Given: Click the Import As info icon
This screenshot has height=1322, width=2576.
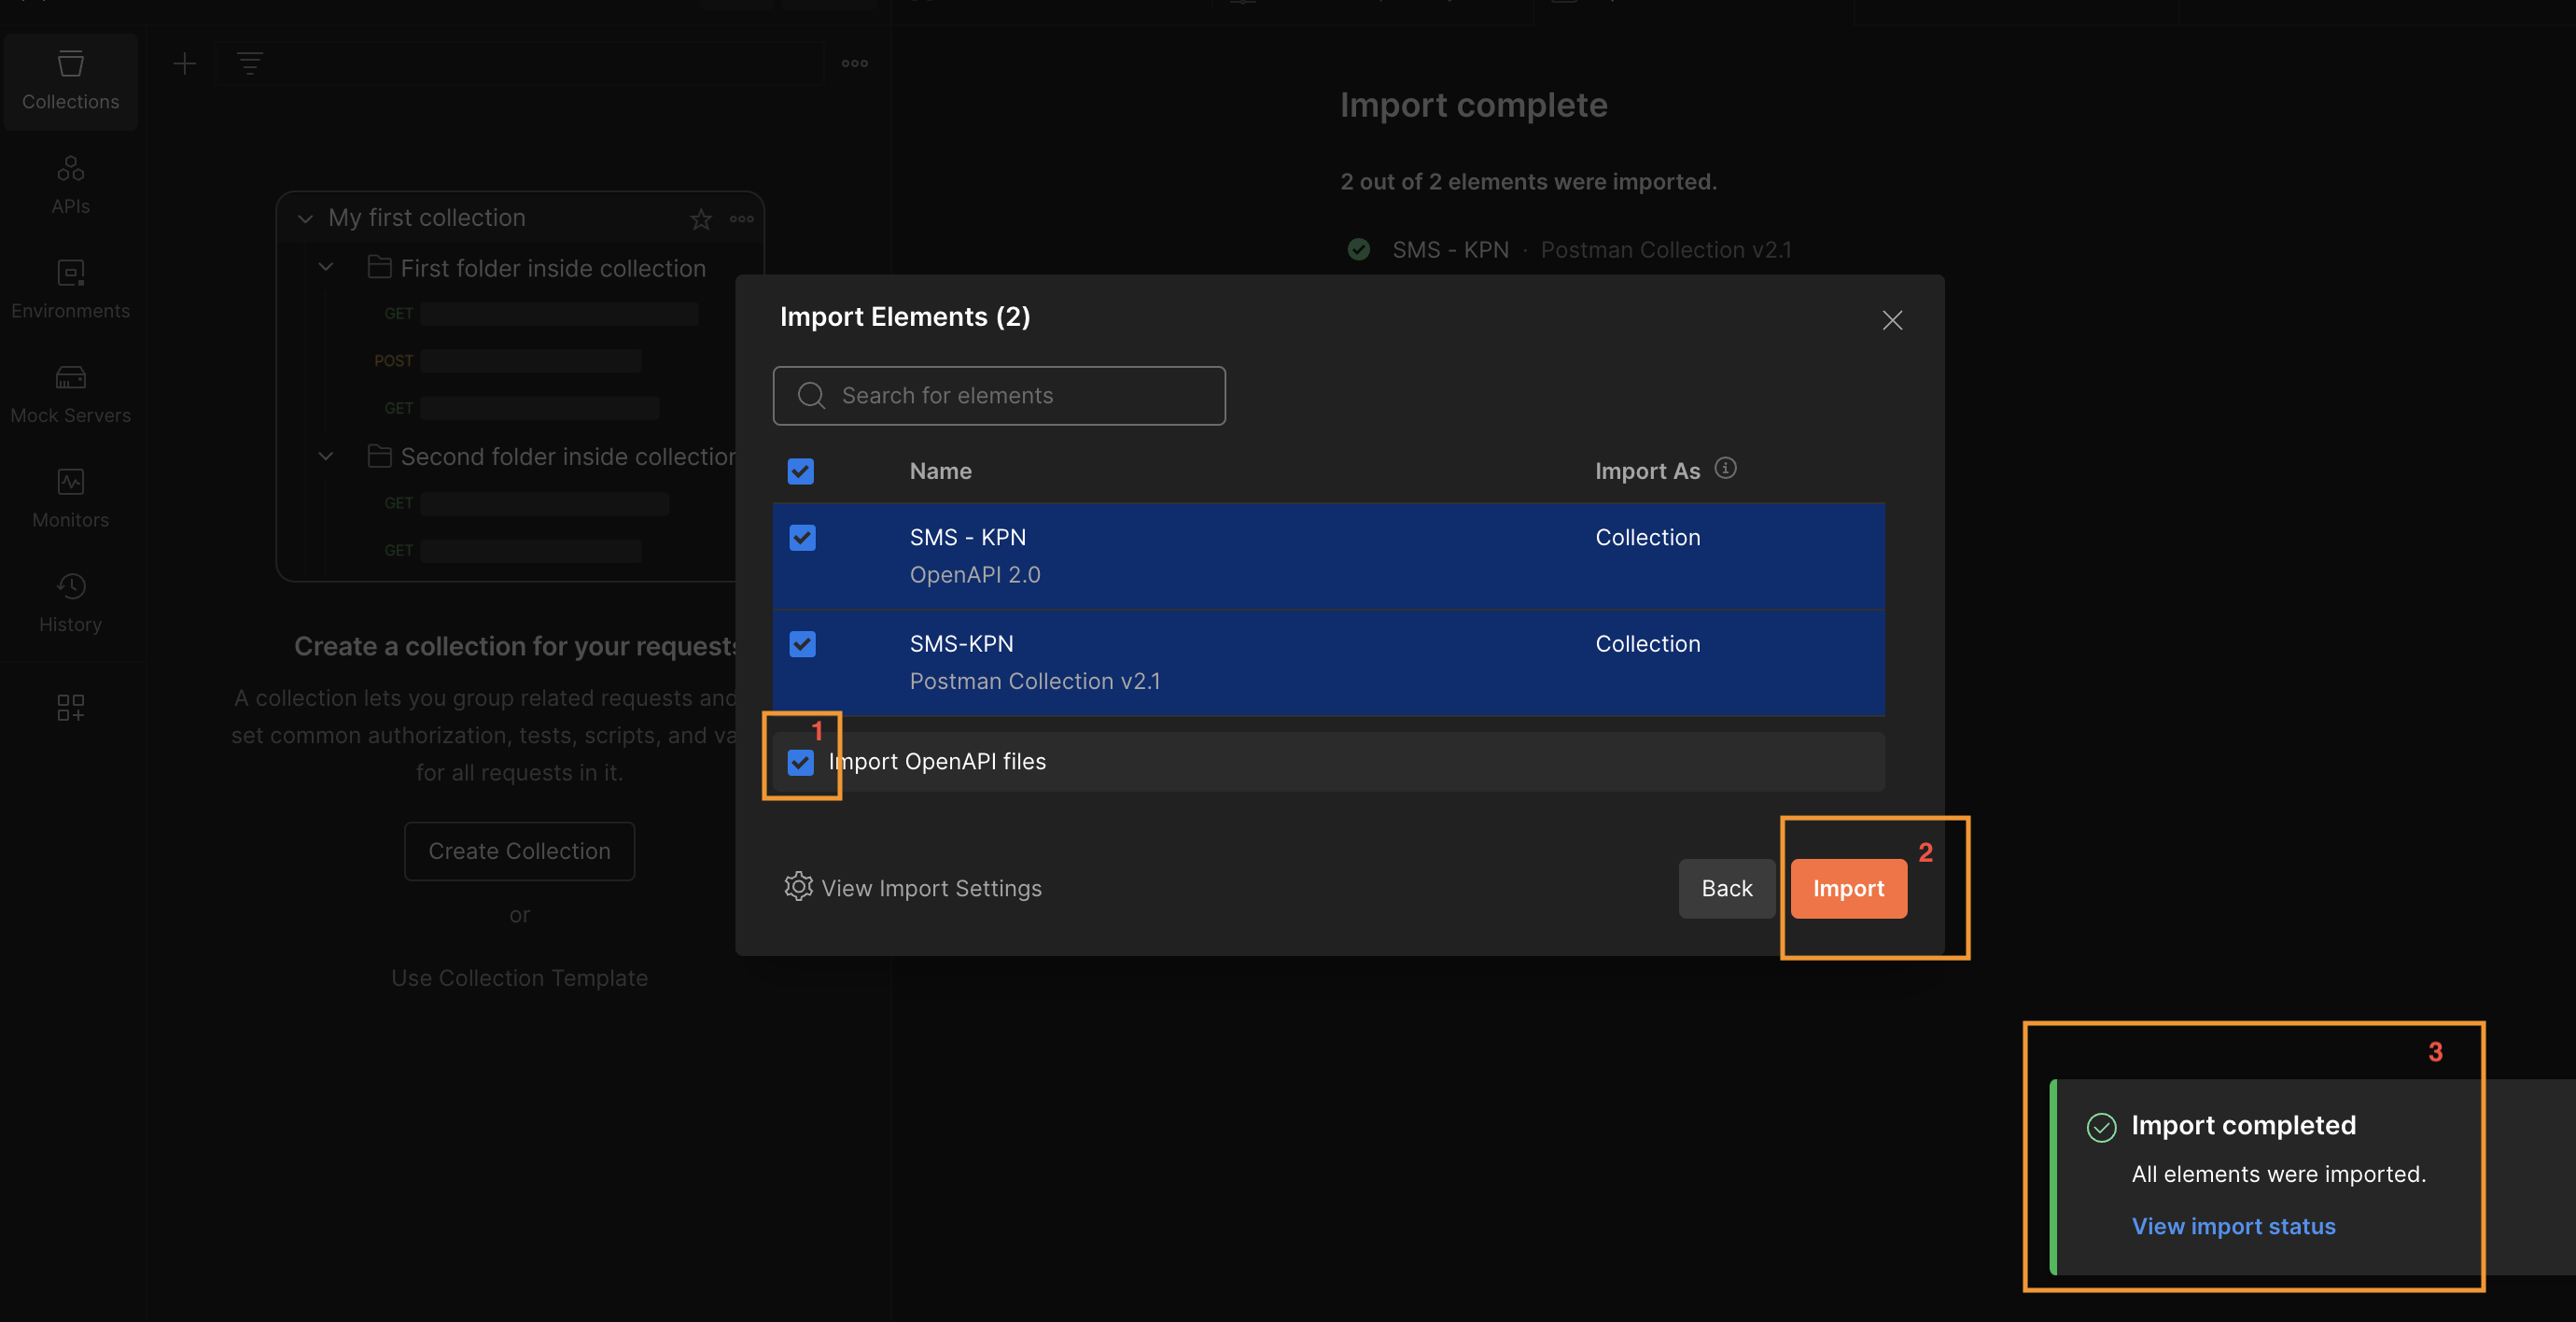Looking at the screenshot, I should point(1725,468).
